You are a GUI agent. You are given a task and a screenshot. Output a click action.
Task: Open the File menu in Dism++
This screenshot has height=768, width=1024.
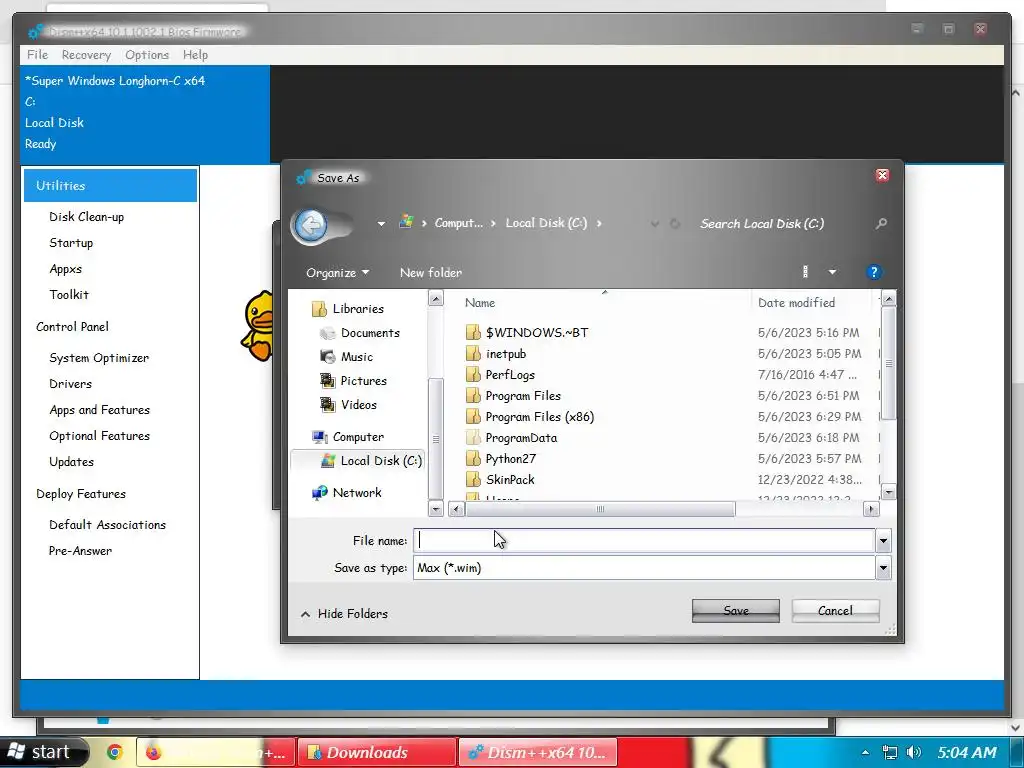tap(37, 55)
